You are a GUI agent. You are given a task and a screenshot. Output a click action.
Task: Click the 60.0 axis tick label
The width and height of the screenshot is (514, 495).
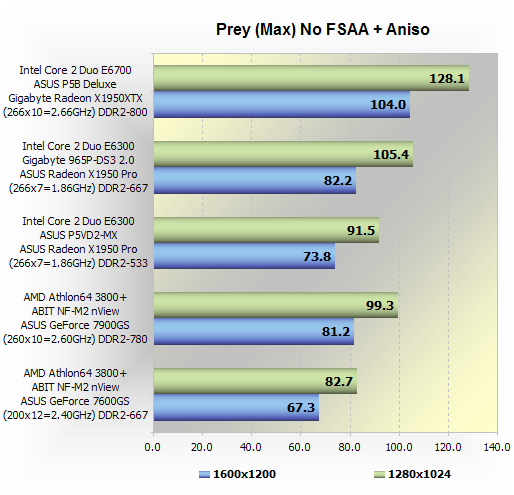point(300,447)
